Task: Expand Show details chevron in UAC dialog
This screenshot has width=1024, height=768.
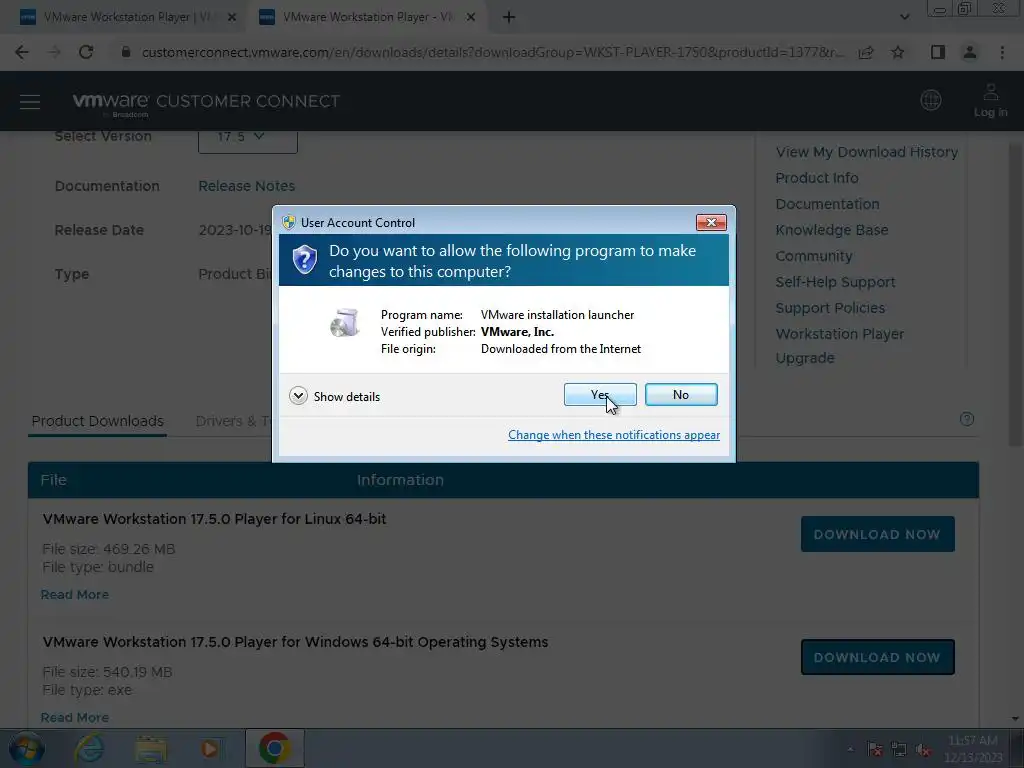Action: [298, 396]
